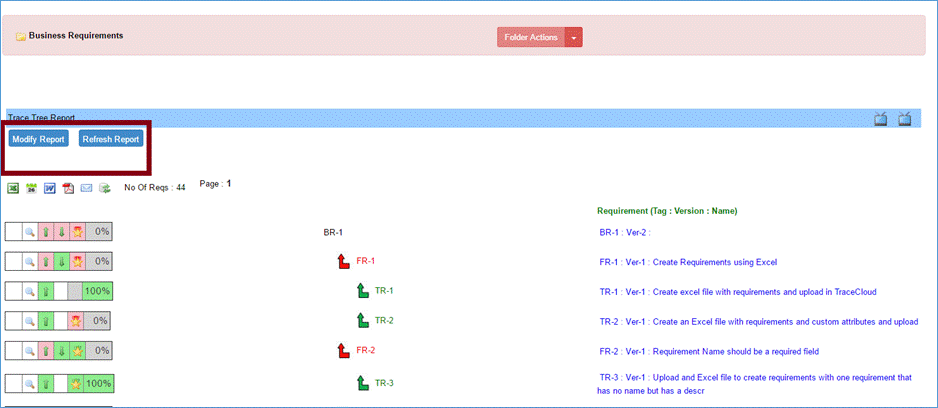The width and height of the screenshot is (938, 408).
Task: Click the 100% progress cell in TR-1 row
Action: (x=97, y=292)
